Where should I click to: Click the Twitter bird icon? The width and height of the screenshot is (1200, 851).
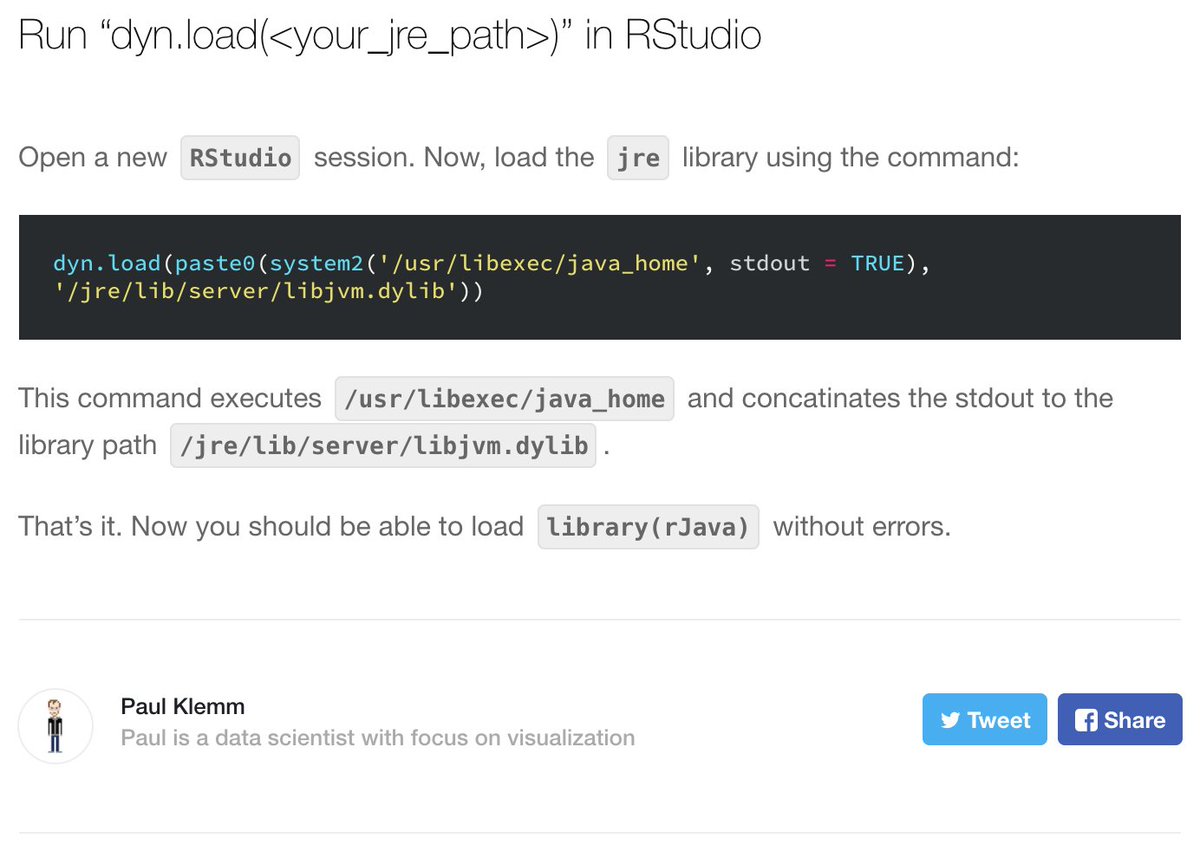(x=950, y=720)
